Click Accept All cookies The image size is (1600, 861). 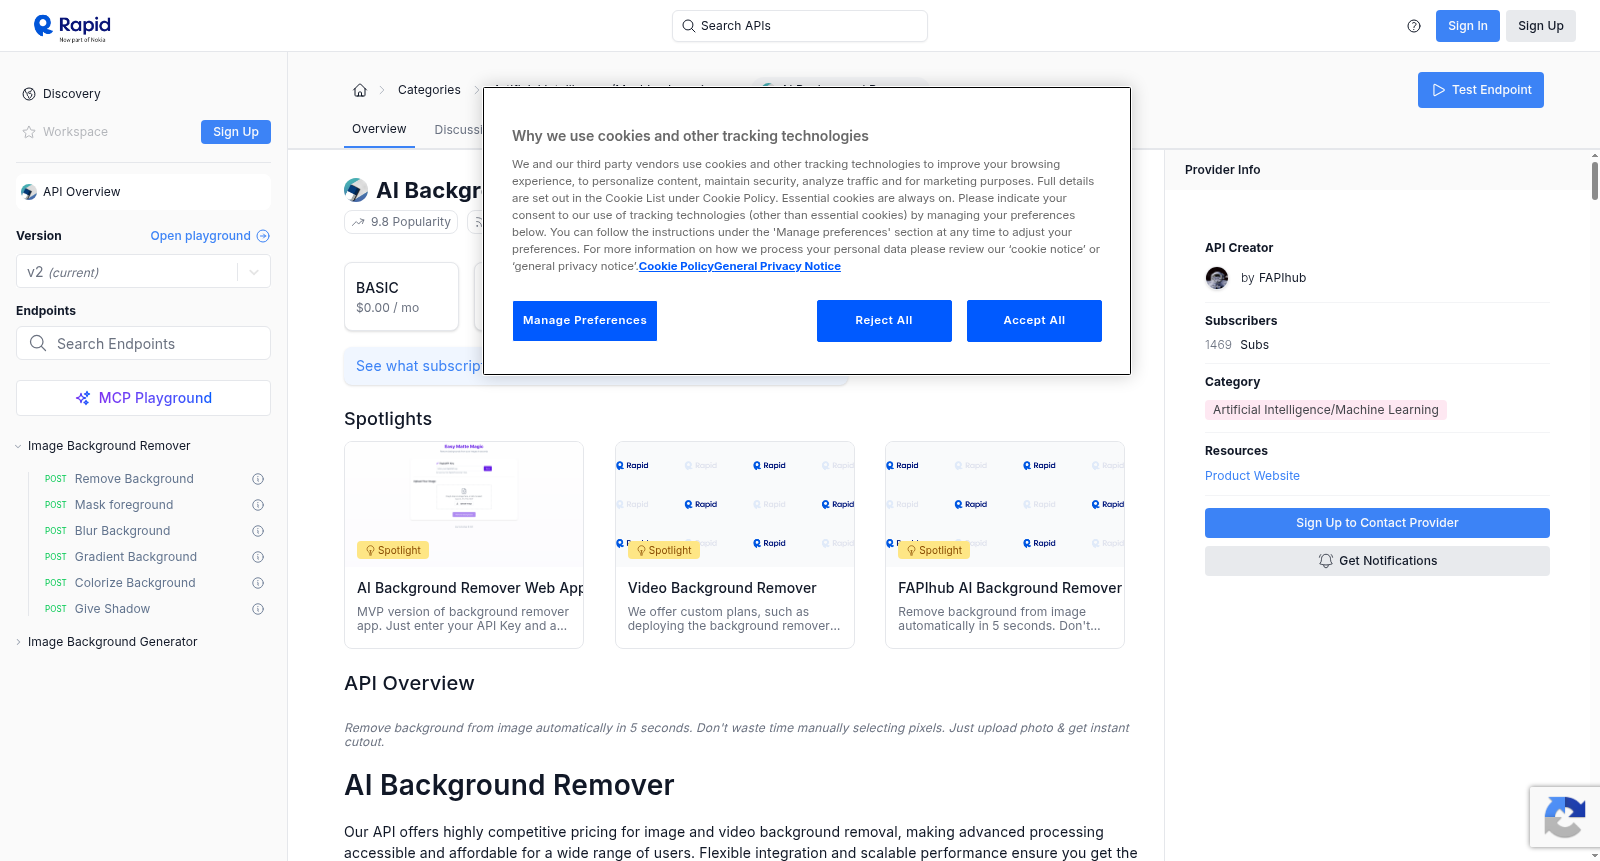[x=1034, y=321]
